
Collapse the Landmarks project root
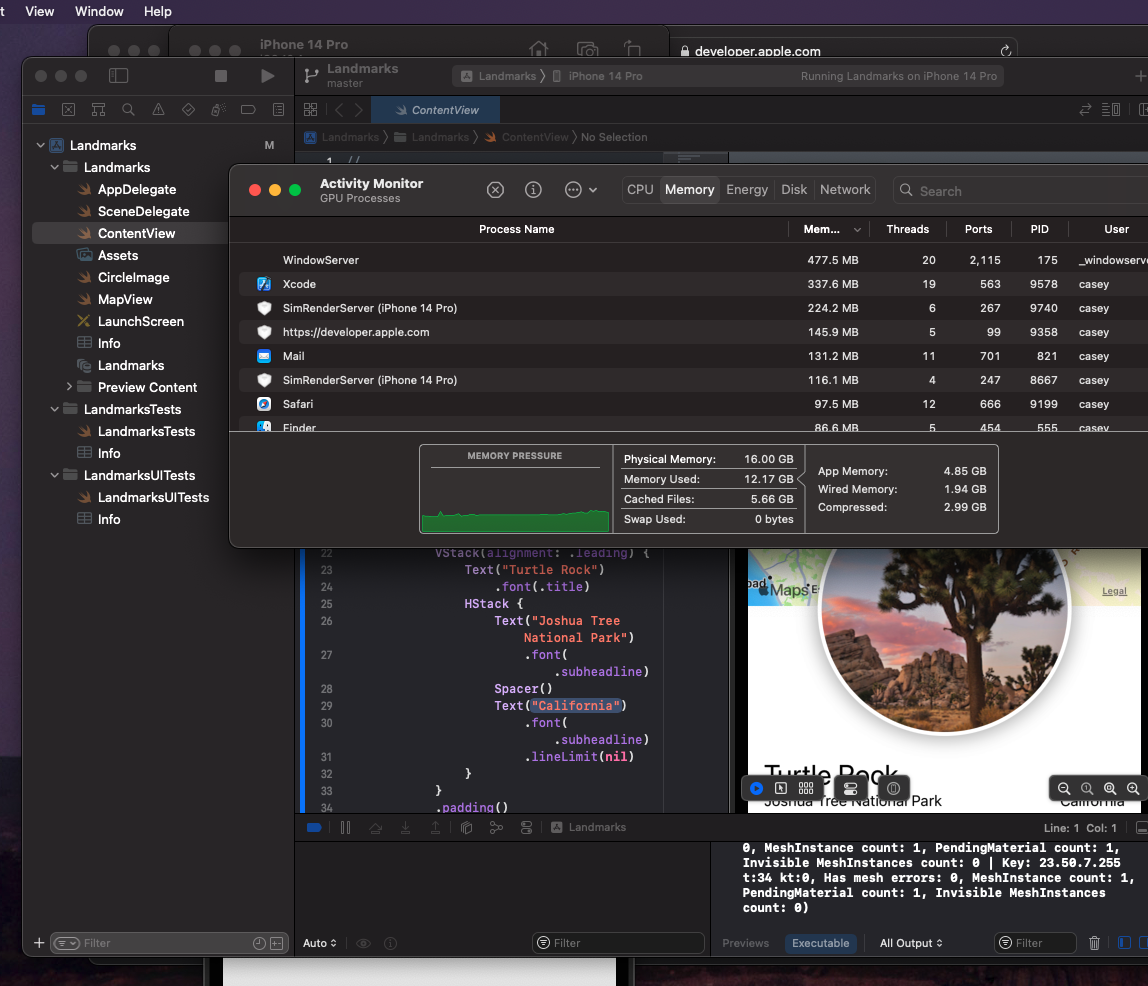coord(41,145)
